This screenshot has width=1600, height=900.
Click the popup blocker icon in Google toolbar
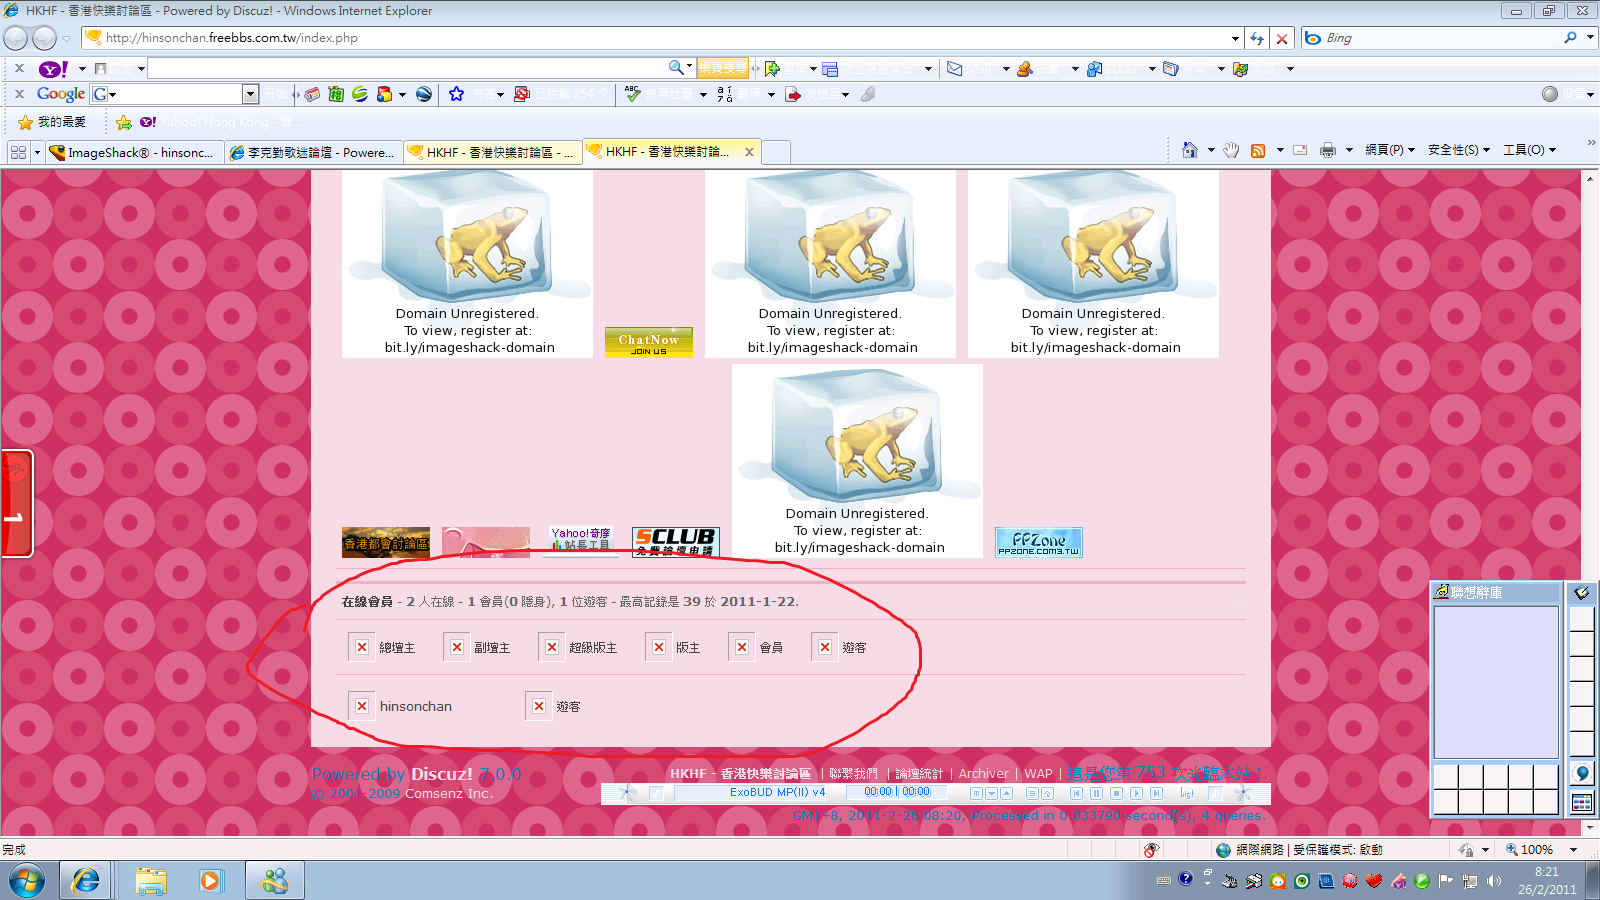click(x=521, y=94)
